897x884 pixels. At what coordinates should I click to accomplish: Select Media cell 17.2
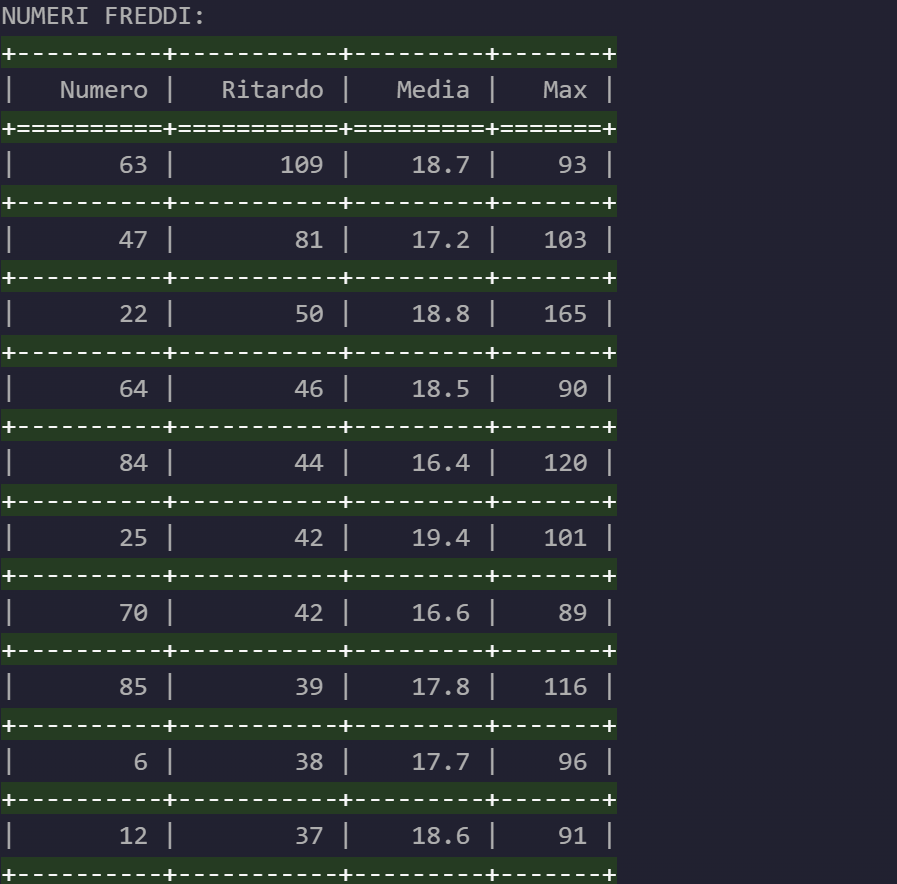point(440,240)
